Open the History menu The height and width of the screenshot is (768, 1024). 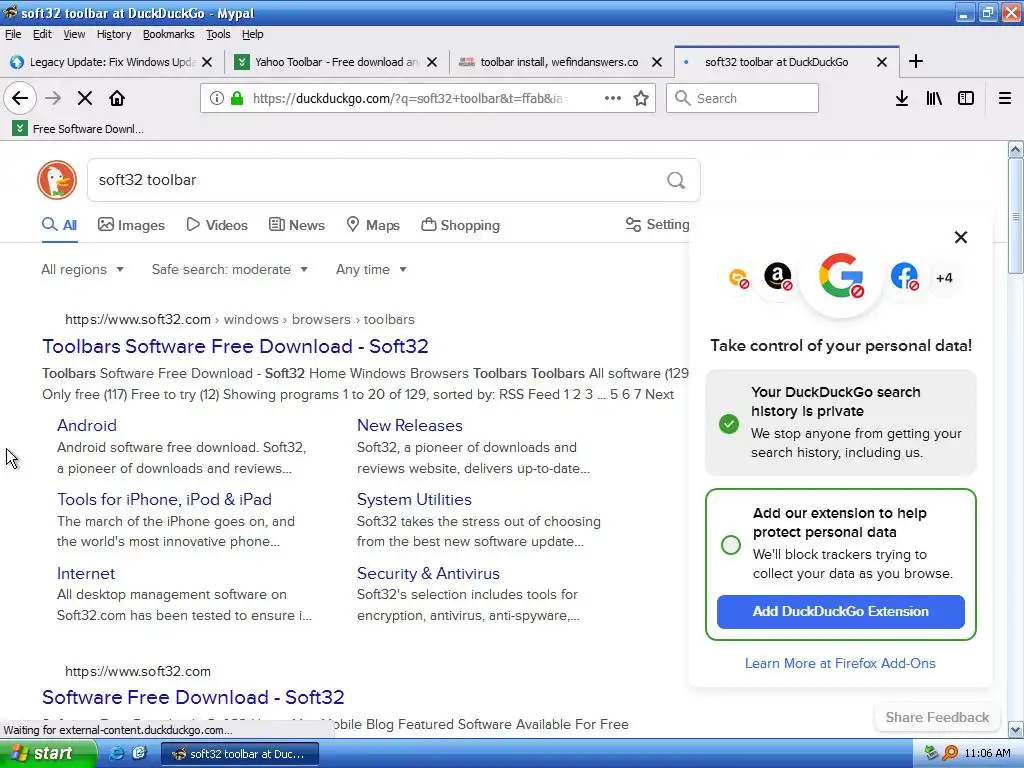coord(114,34)
